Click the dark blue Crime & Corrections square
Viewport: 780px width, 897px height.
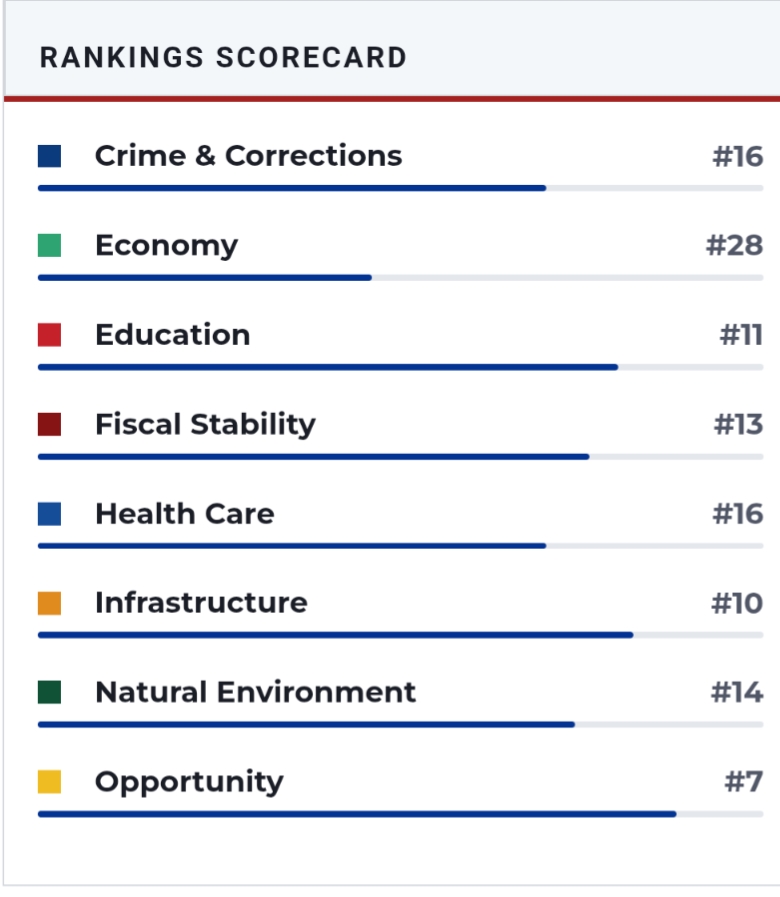[49, 156]
